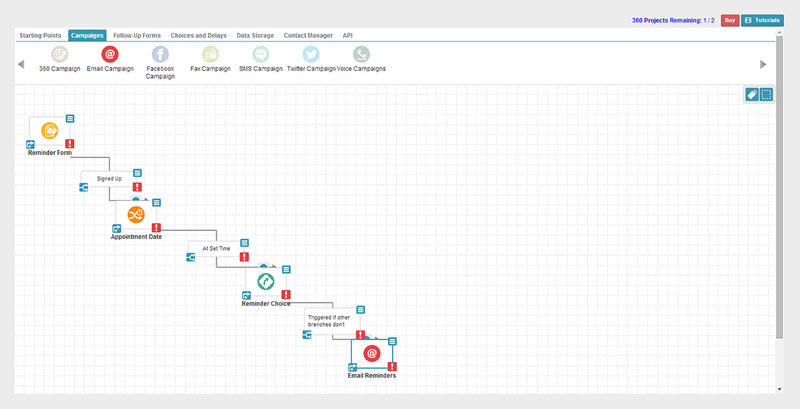
Task: Click the tag icon at canvas top-right
Action: pyautogui.click(x=751, y=95)
